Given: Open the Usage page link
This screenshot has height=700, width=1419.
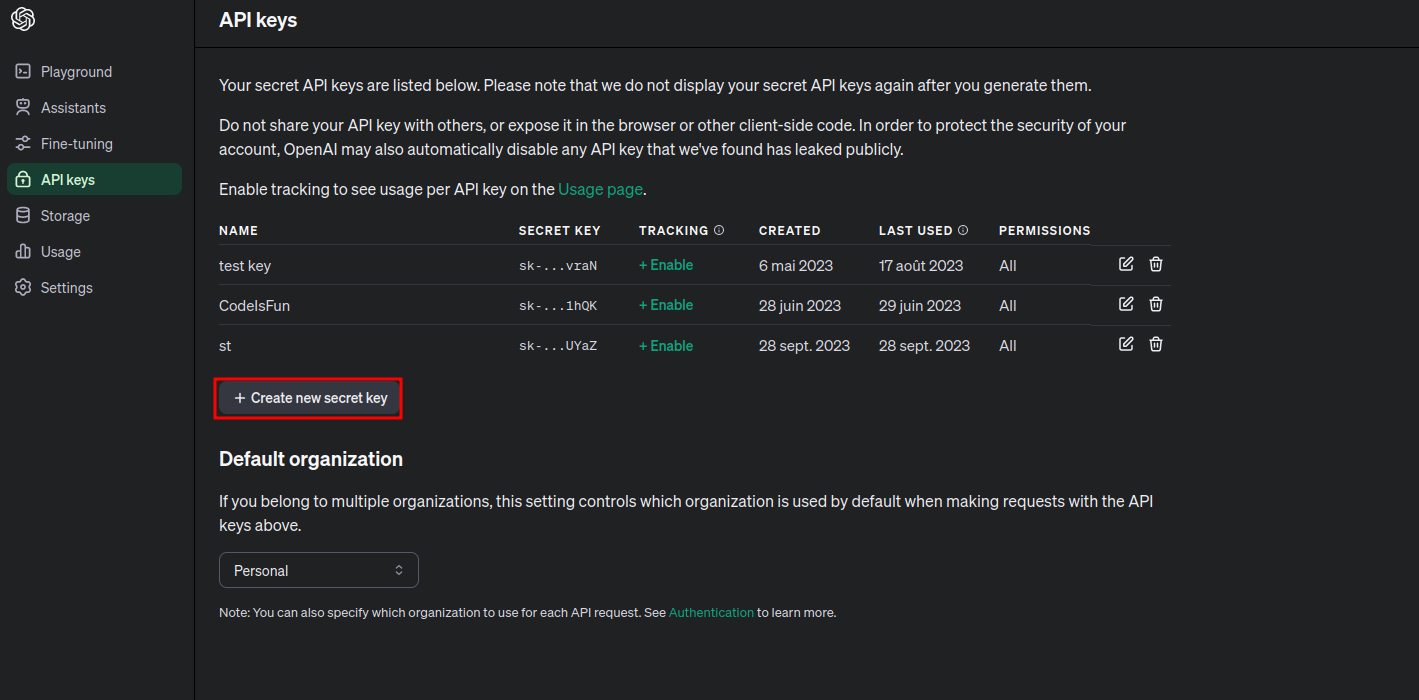Looking at the screenshot, I should tap(601, 189).
